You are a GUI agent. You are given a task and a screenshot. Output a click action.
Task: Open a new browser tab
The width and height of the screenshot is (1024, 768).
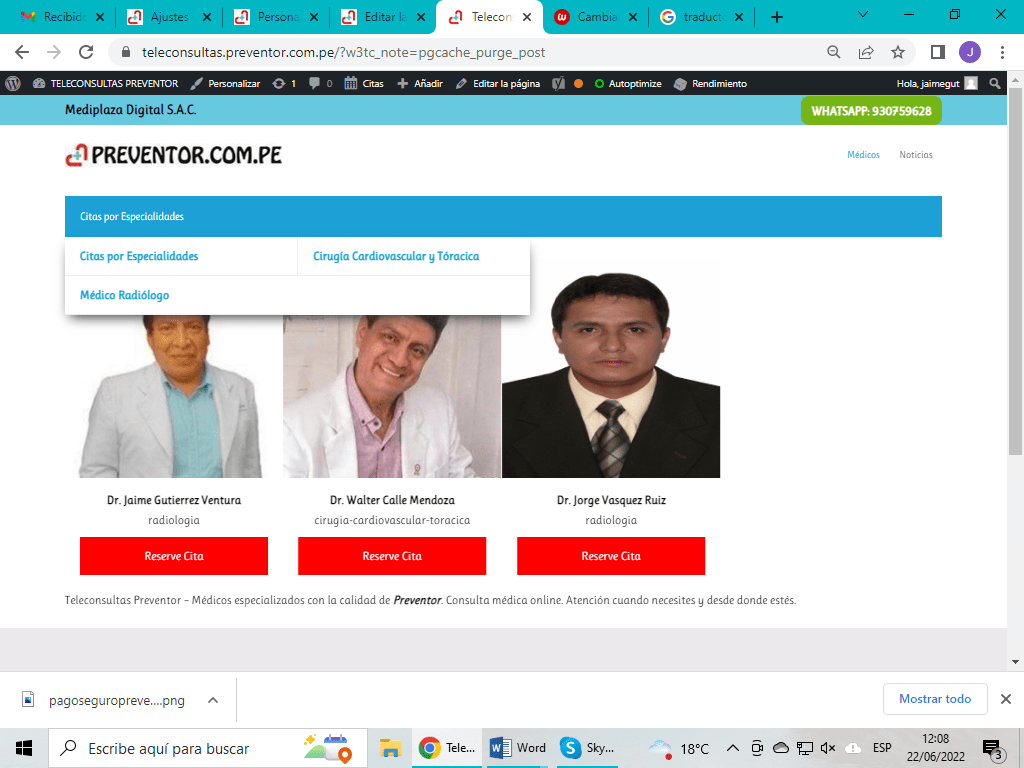(776, 17)
